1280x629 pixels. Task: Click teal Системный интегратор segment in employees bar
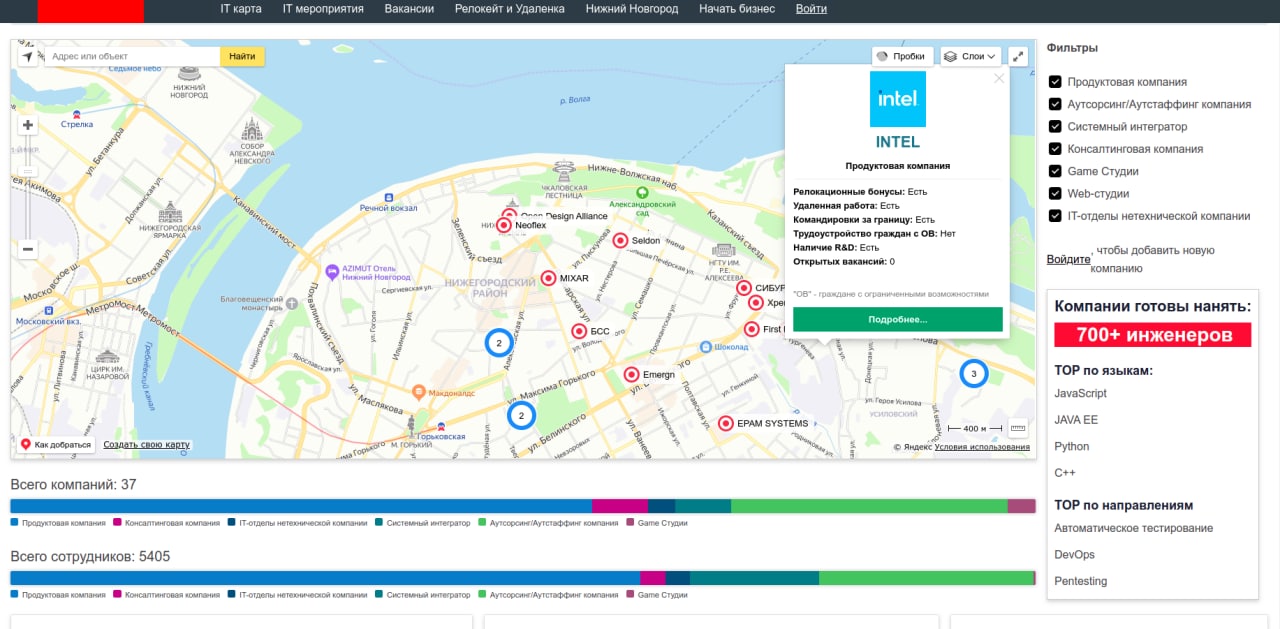pyautogui.click(x=754, y=578)
